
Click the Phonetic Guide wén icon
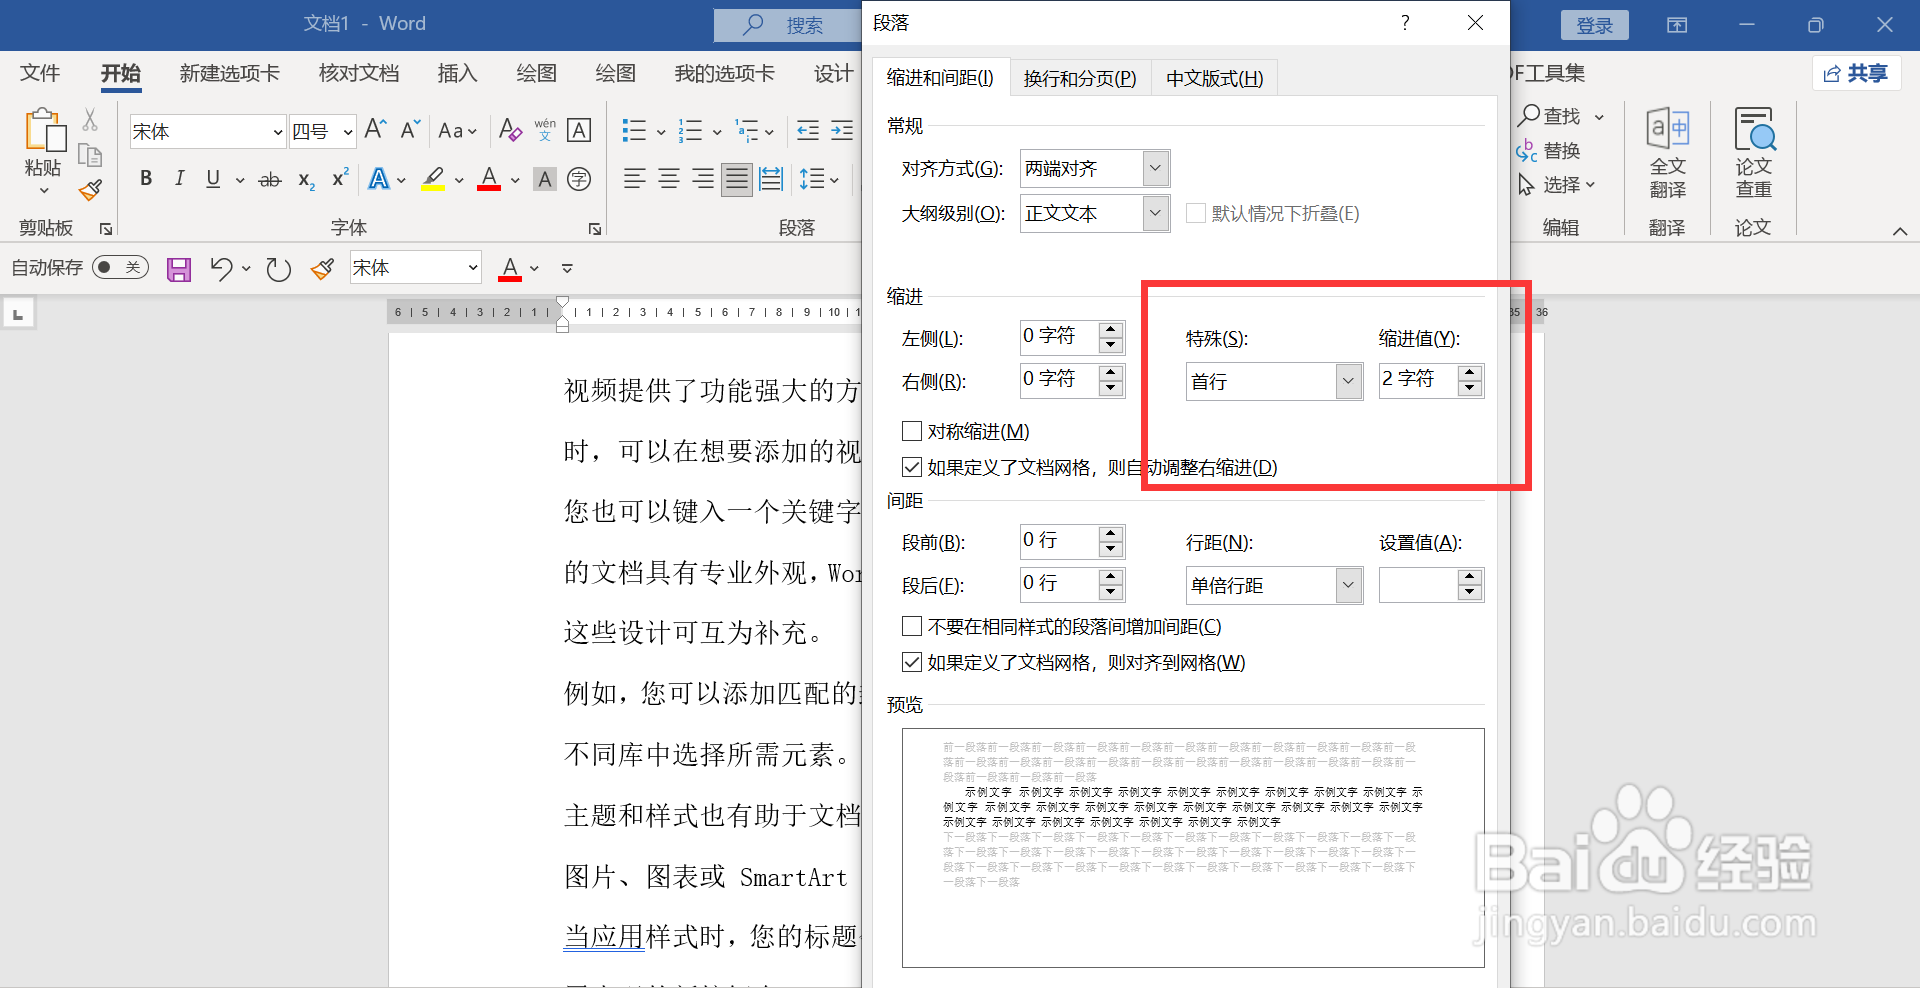pyautogui.click(x=545, y=130)
